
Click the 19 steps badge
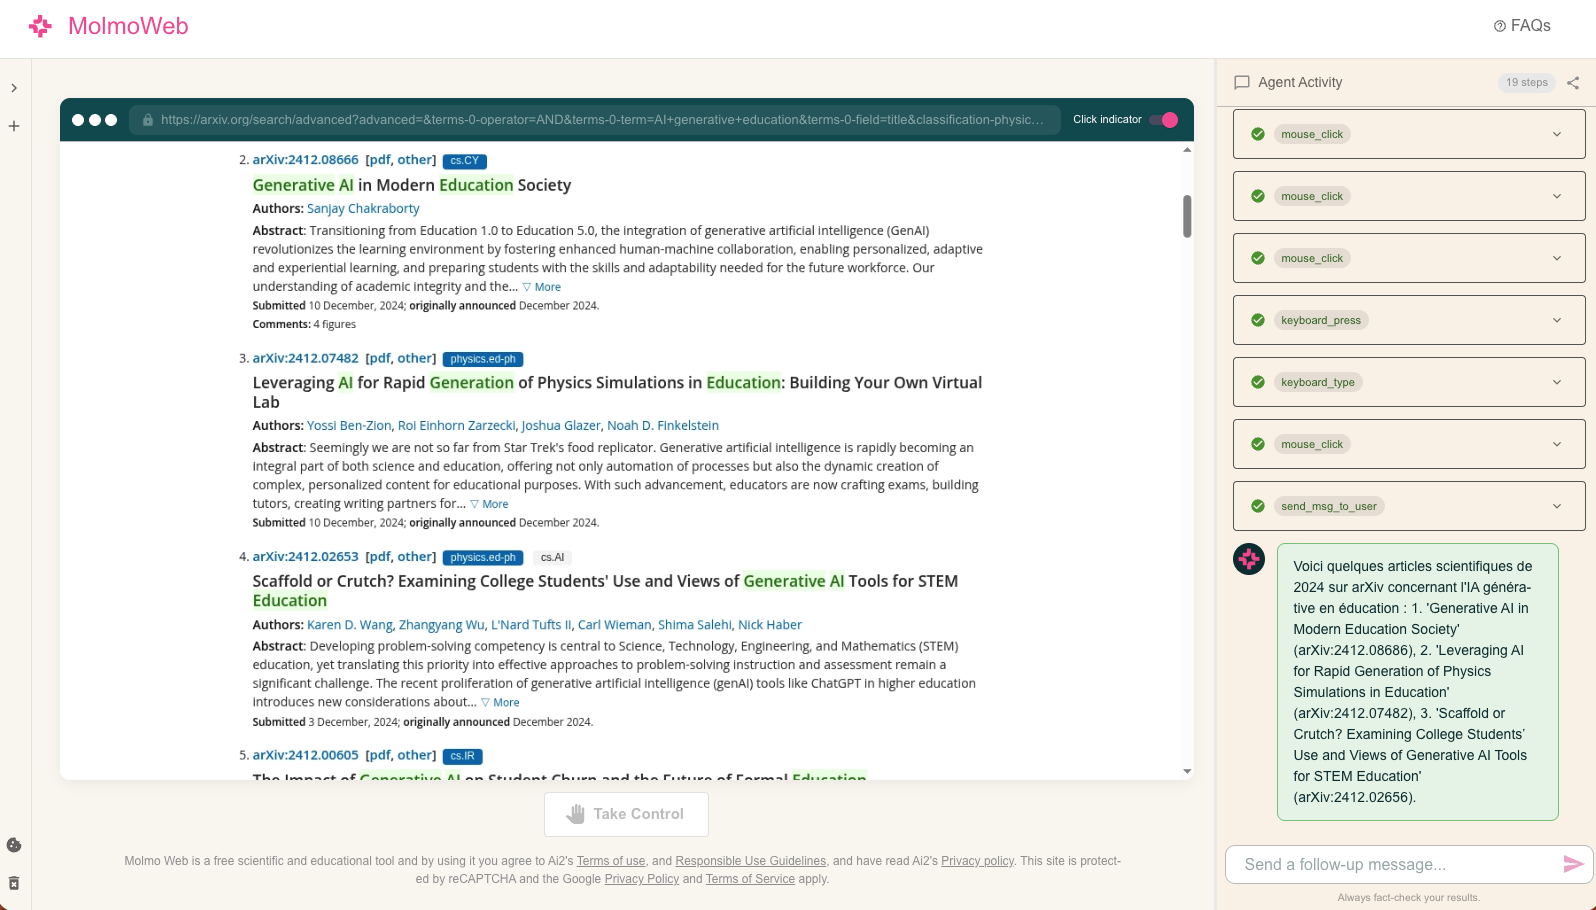coord(1526,83)
